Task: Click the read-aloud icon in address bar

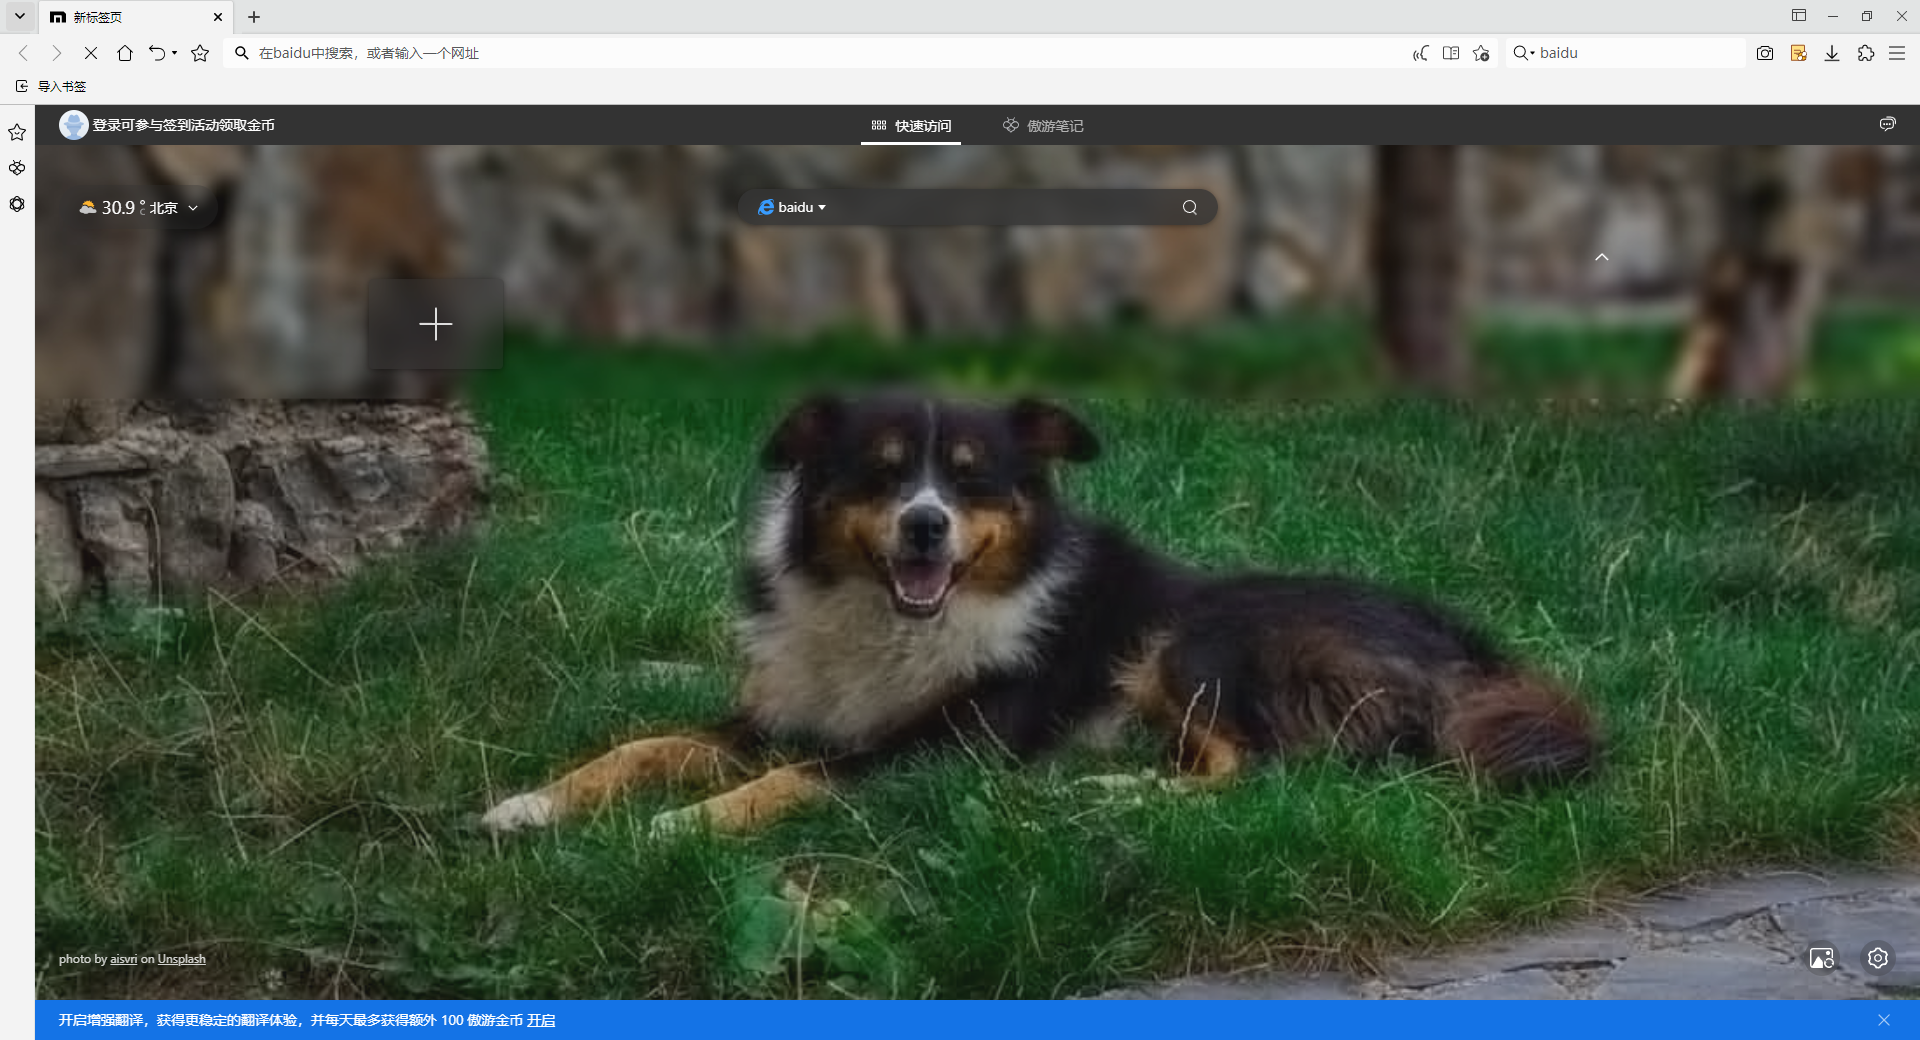Action: coord(1420,54)
